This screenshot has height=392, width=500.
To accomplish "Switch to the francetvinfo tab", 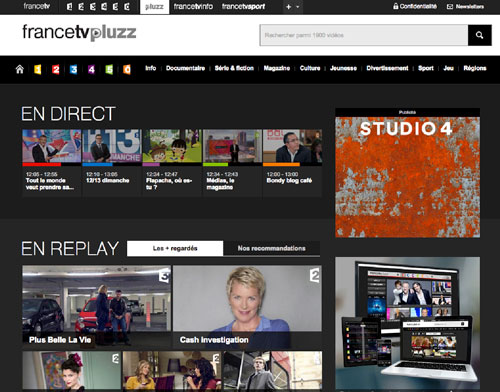I will [x=193, y=7].
